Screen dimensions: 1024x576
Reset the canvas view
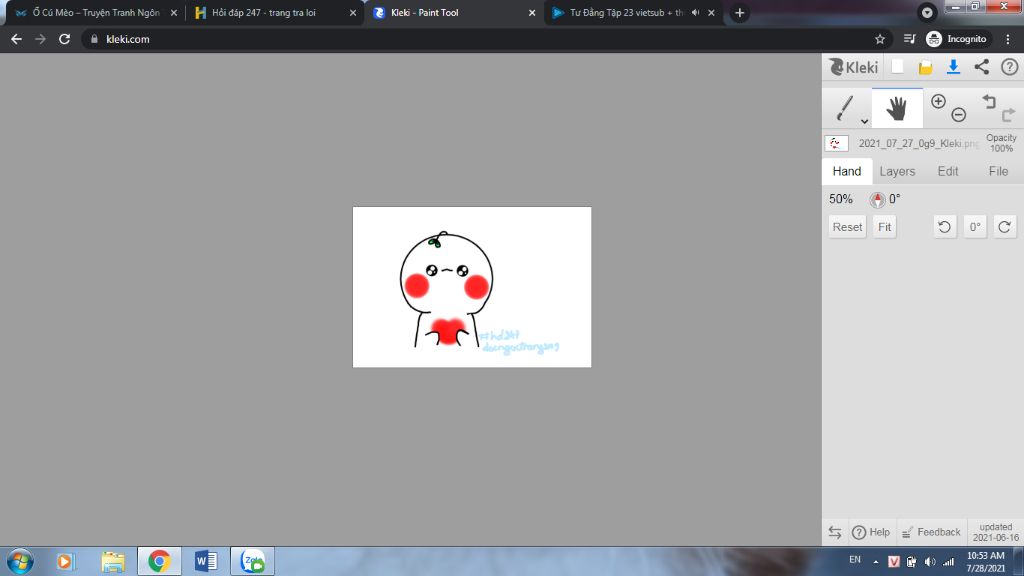847,227
